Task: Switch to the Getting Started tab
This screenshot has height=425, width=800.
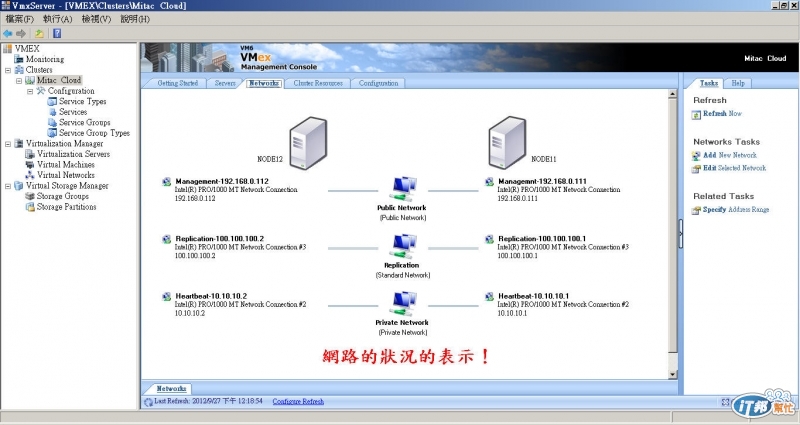Action: point(177,83)
